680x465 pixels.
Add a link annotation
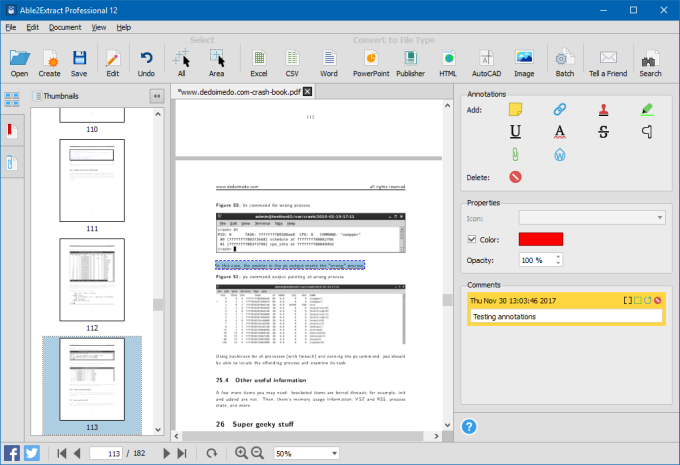[x=560, y=109]
